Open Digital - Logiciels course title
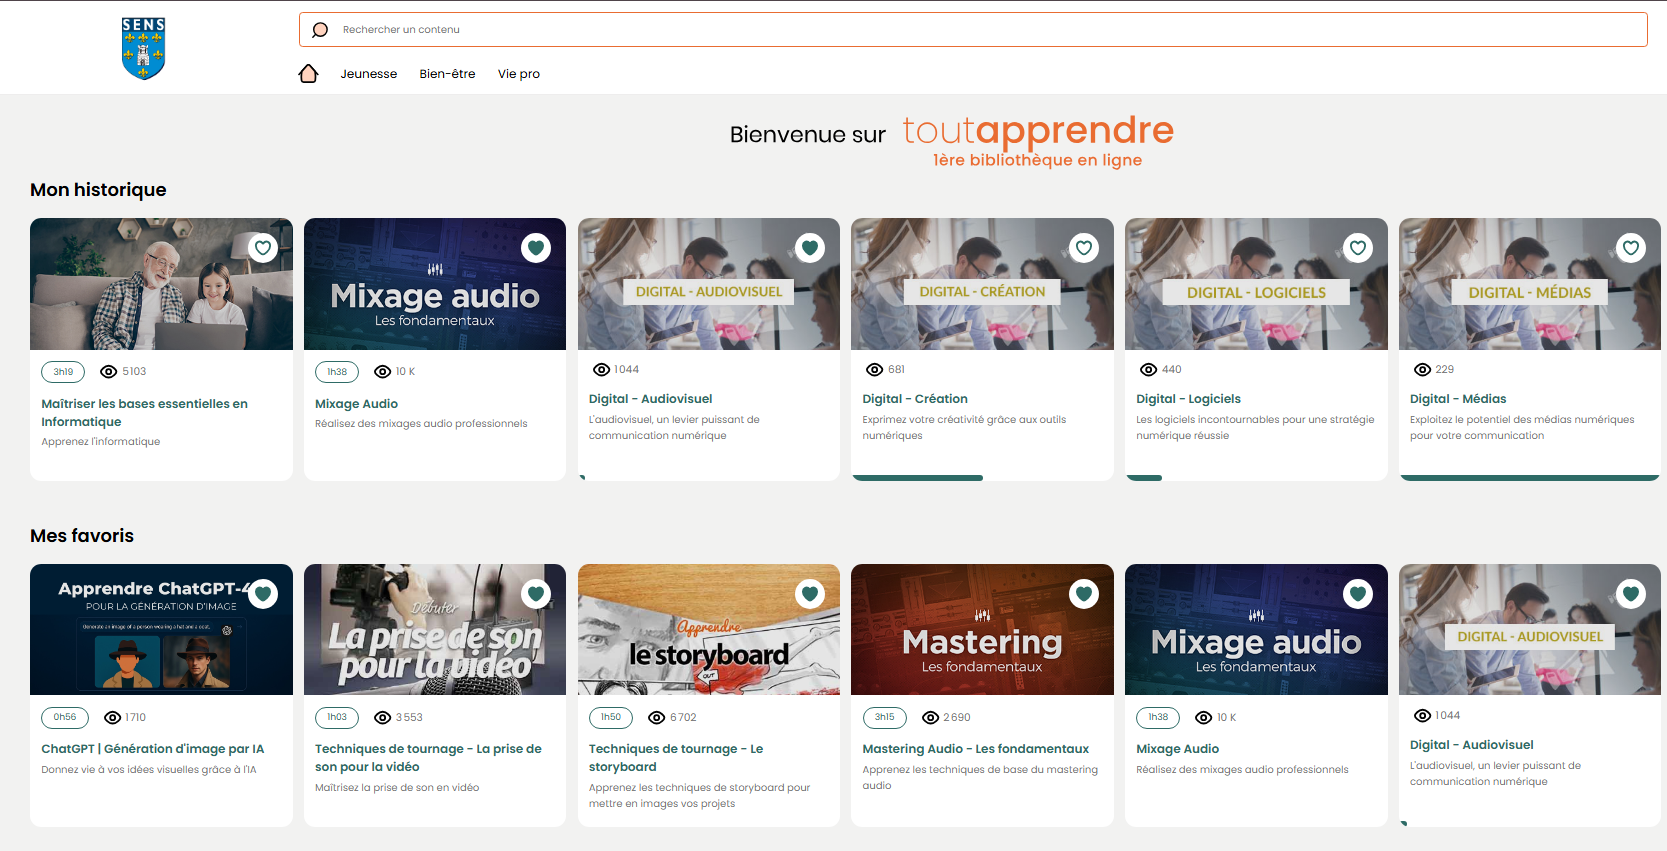The height and width of the screenshot is (851, 1667). (1188, 399)
